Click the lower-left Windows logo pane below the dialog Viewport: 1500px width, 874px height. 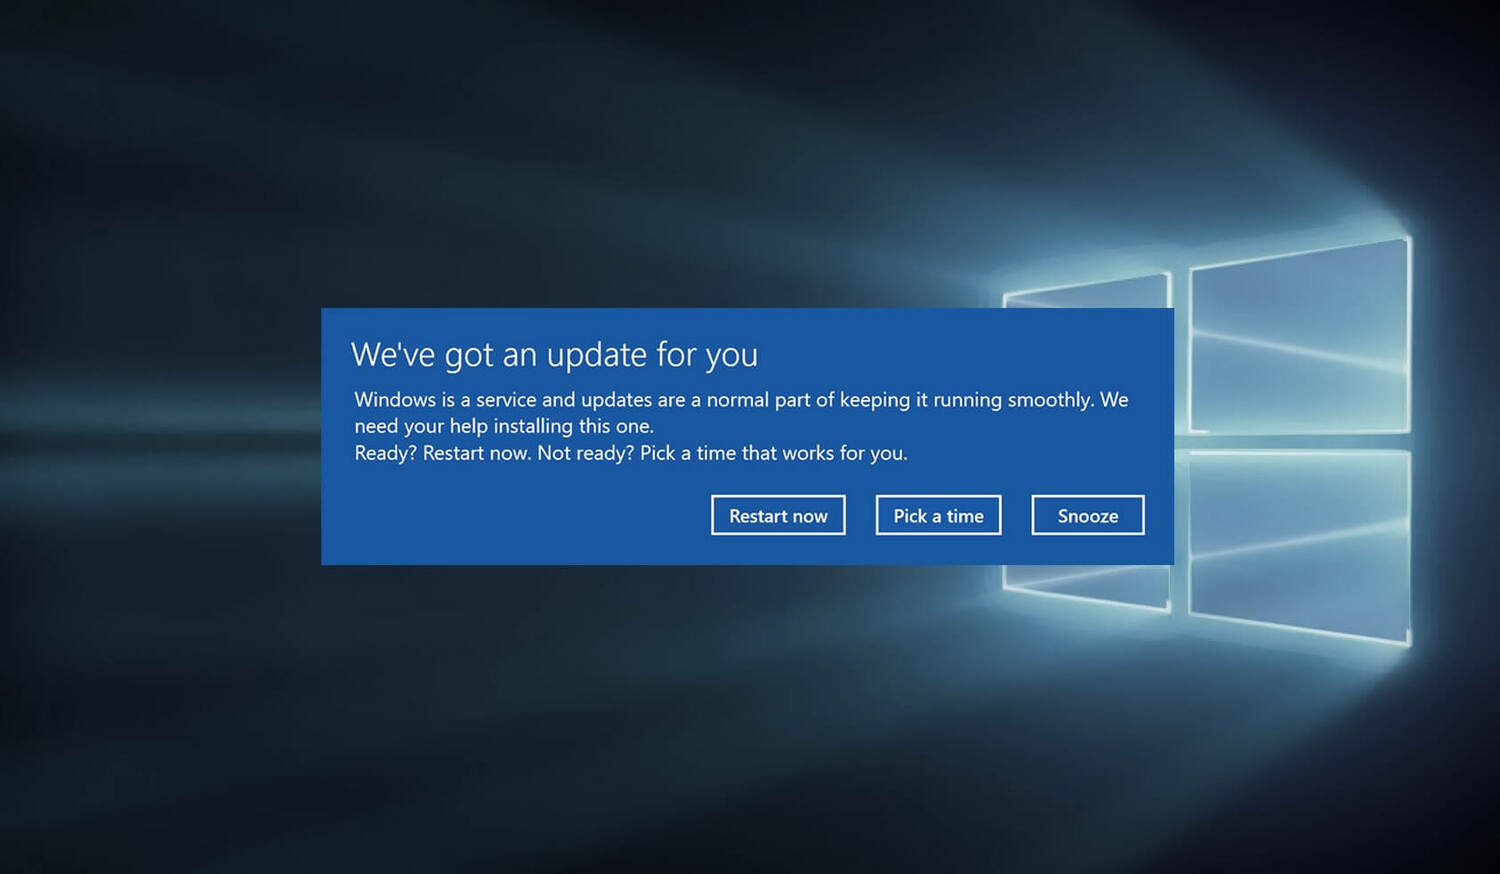click(1087, 586)
